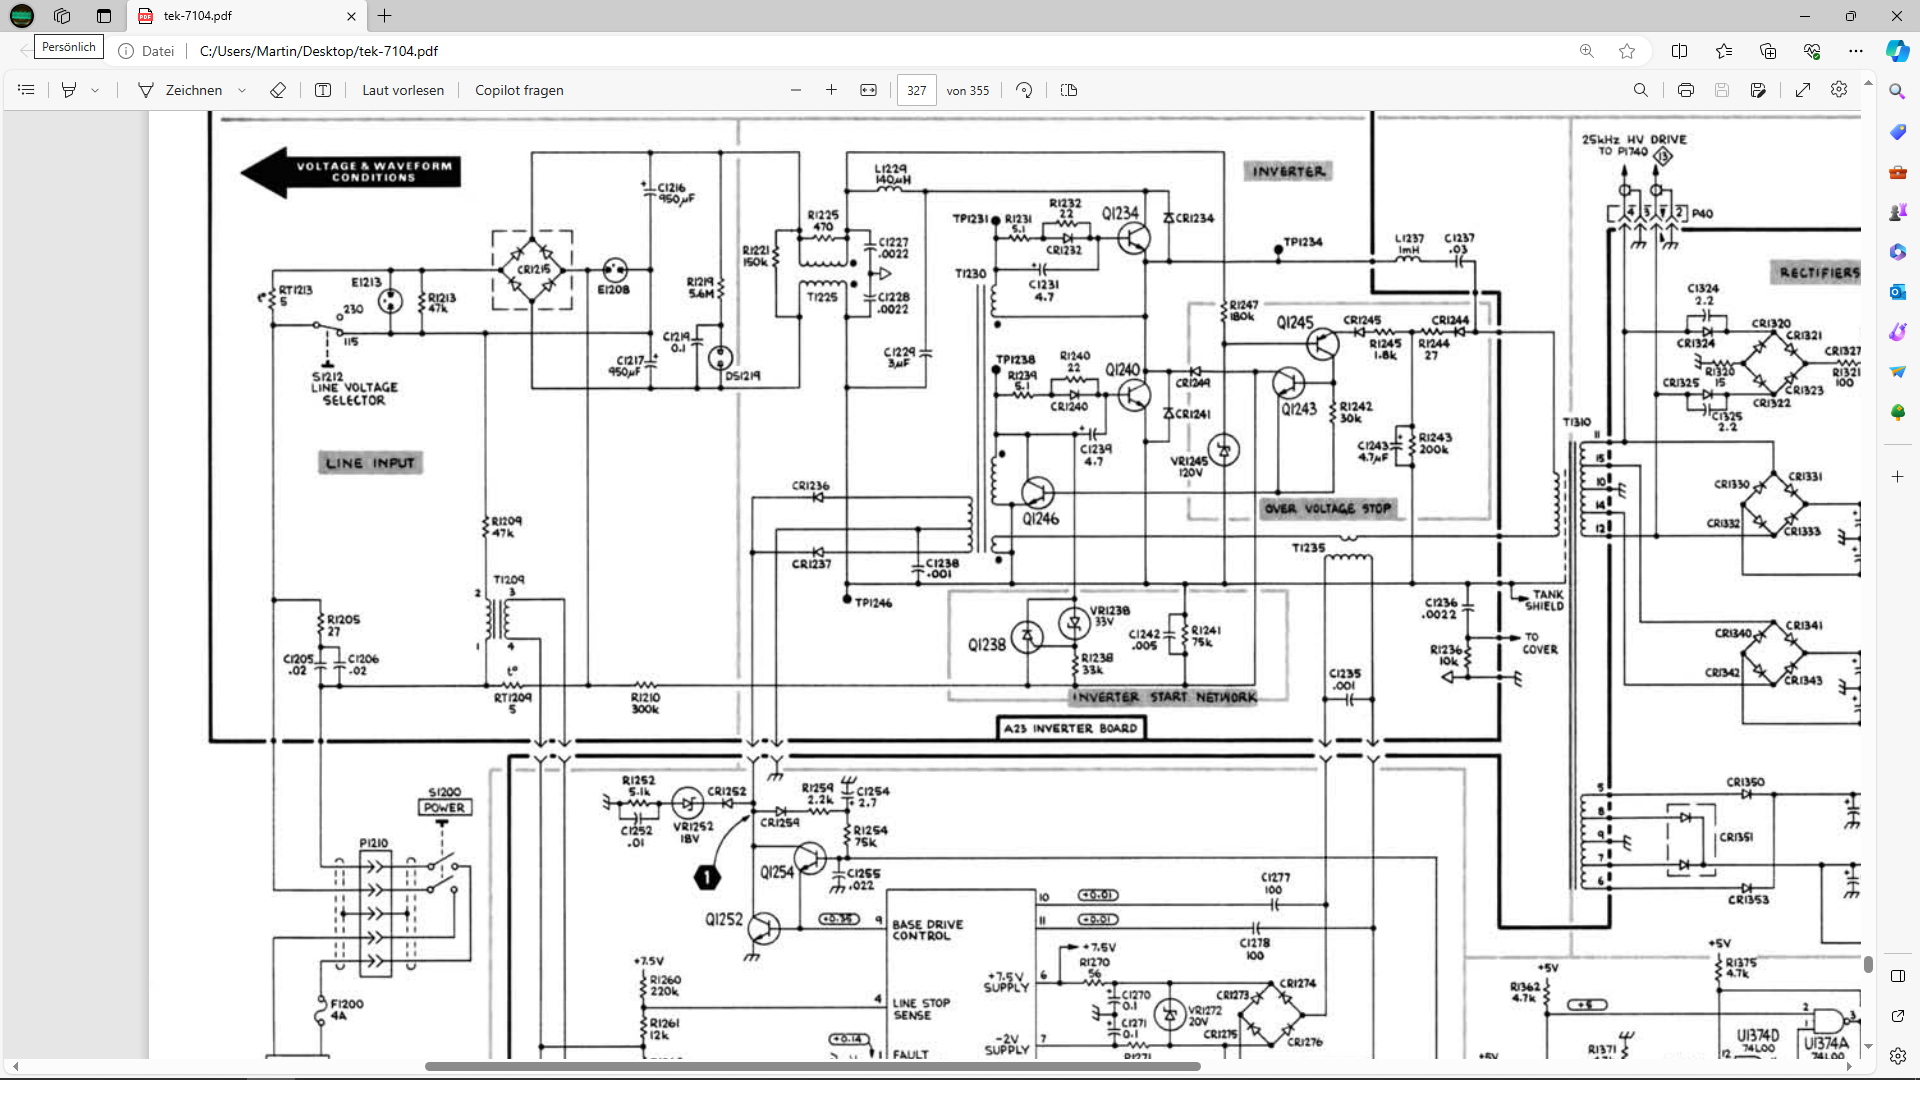Click the address bar URL
Image resolution: width=1920 pixels, height=1095 pixels.
[318, 51]
